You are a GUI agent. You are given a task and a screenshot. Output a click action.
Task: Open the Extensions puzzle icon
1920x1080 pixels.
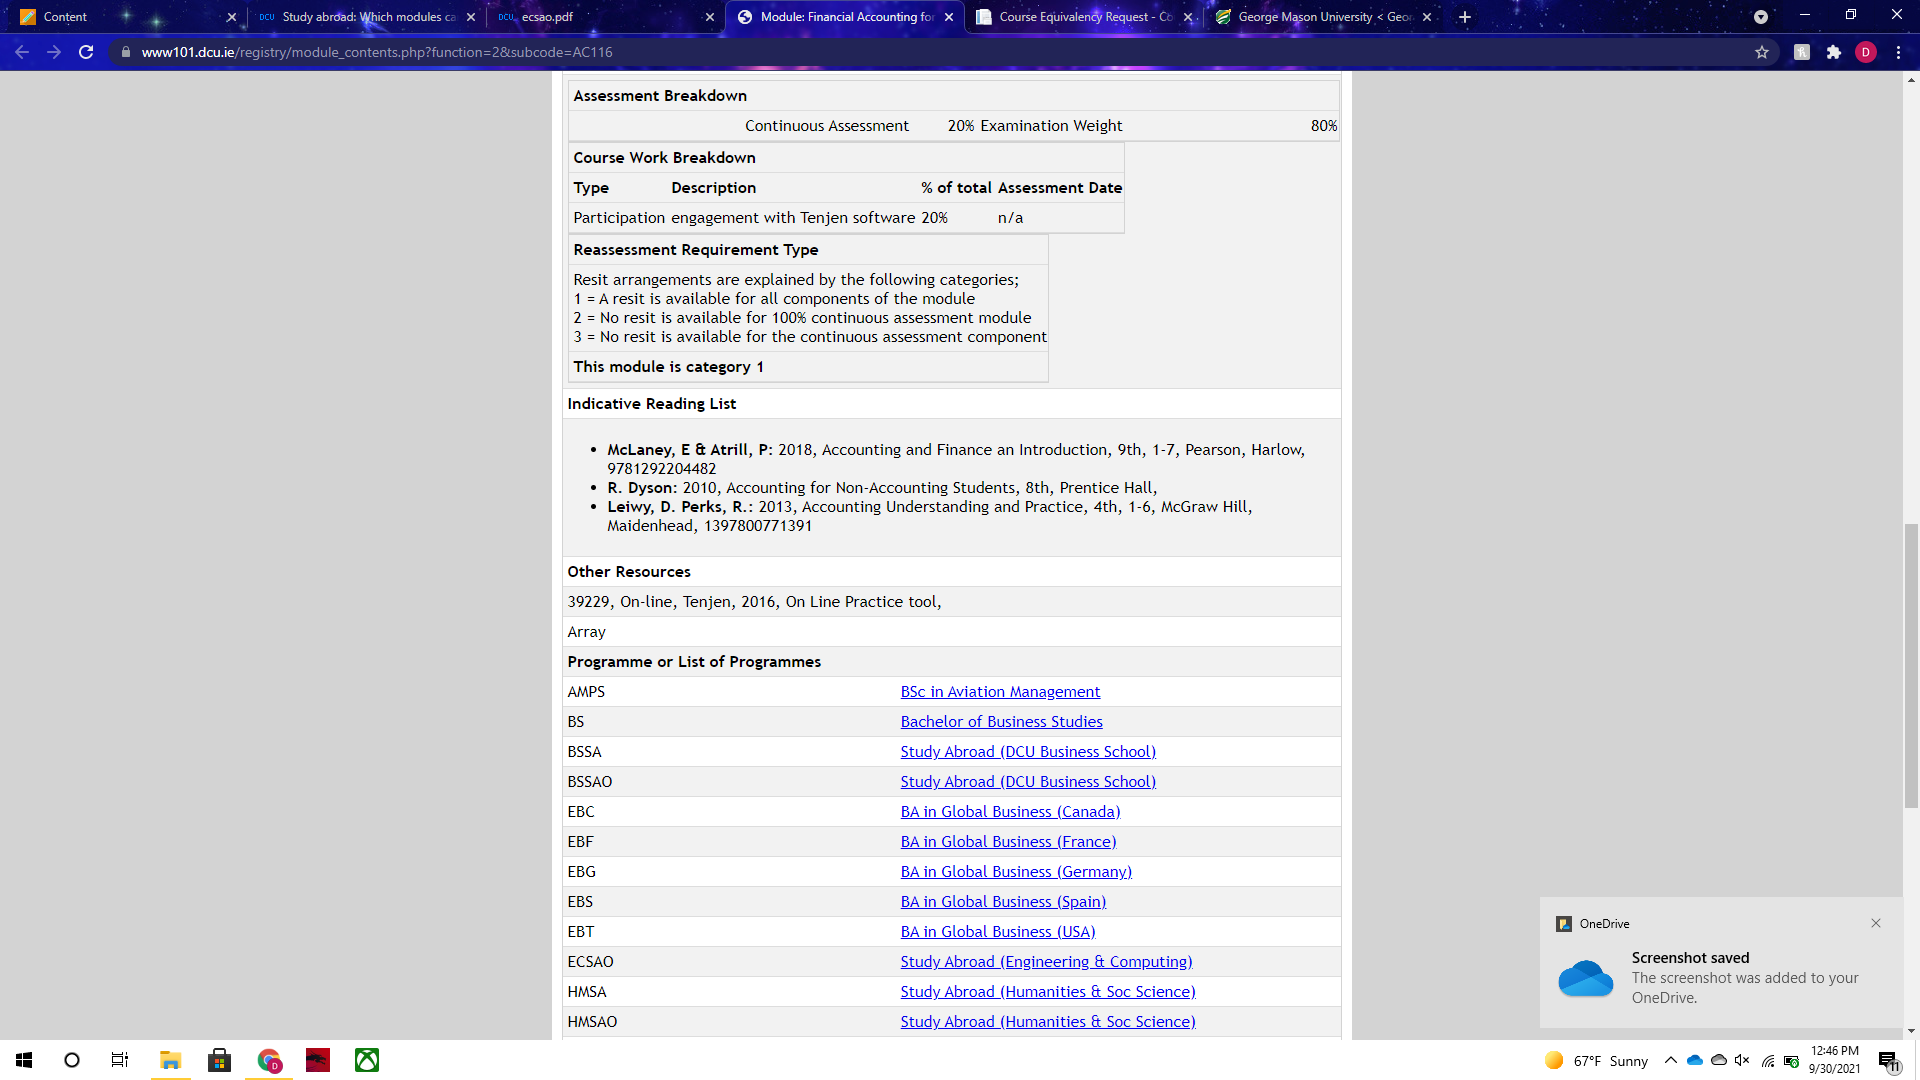pyautogui.click(x=1834, y=52)
